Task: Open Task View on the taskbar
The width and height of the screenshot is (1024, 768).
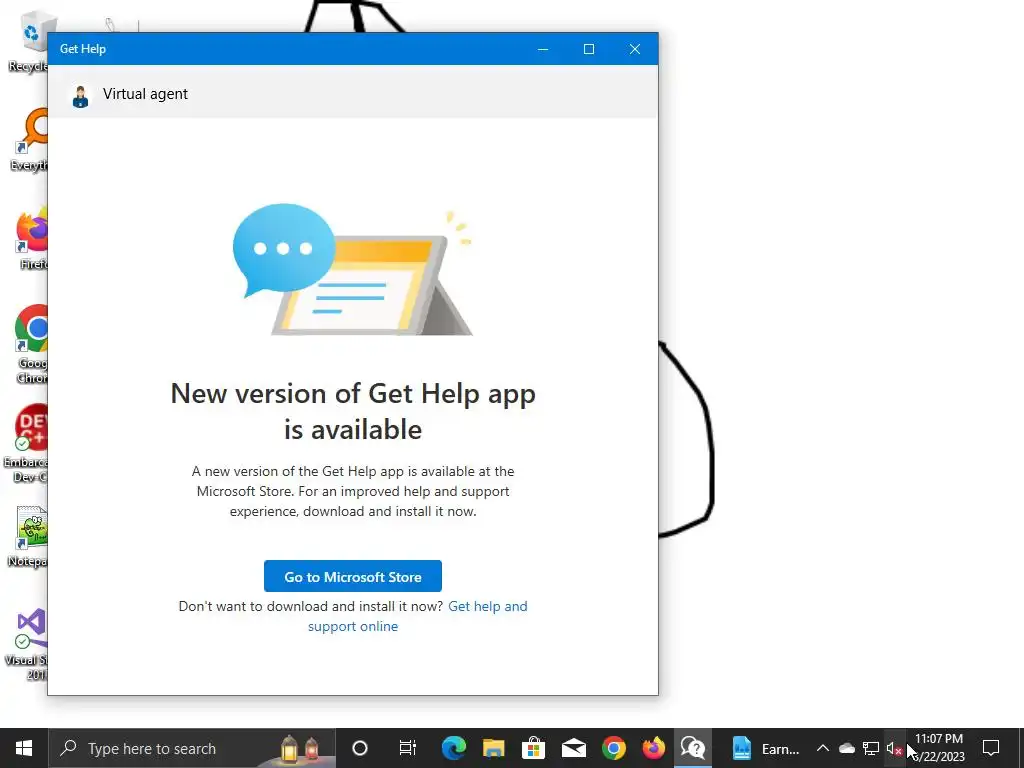Action: (408, 748)
